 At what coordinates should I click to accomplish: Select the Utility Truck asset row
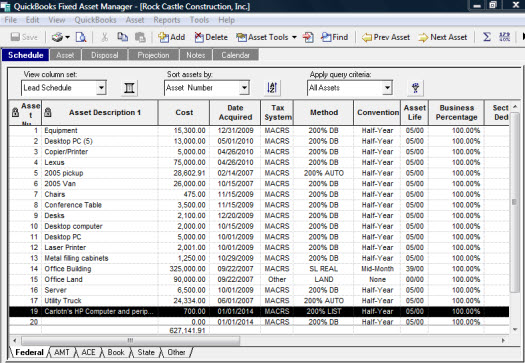tap(259, 300)
